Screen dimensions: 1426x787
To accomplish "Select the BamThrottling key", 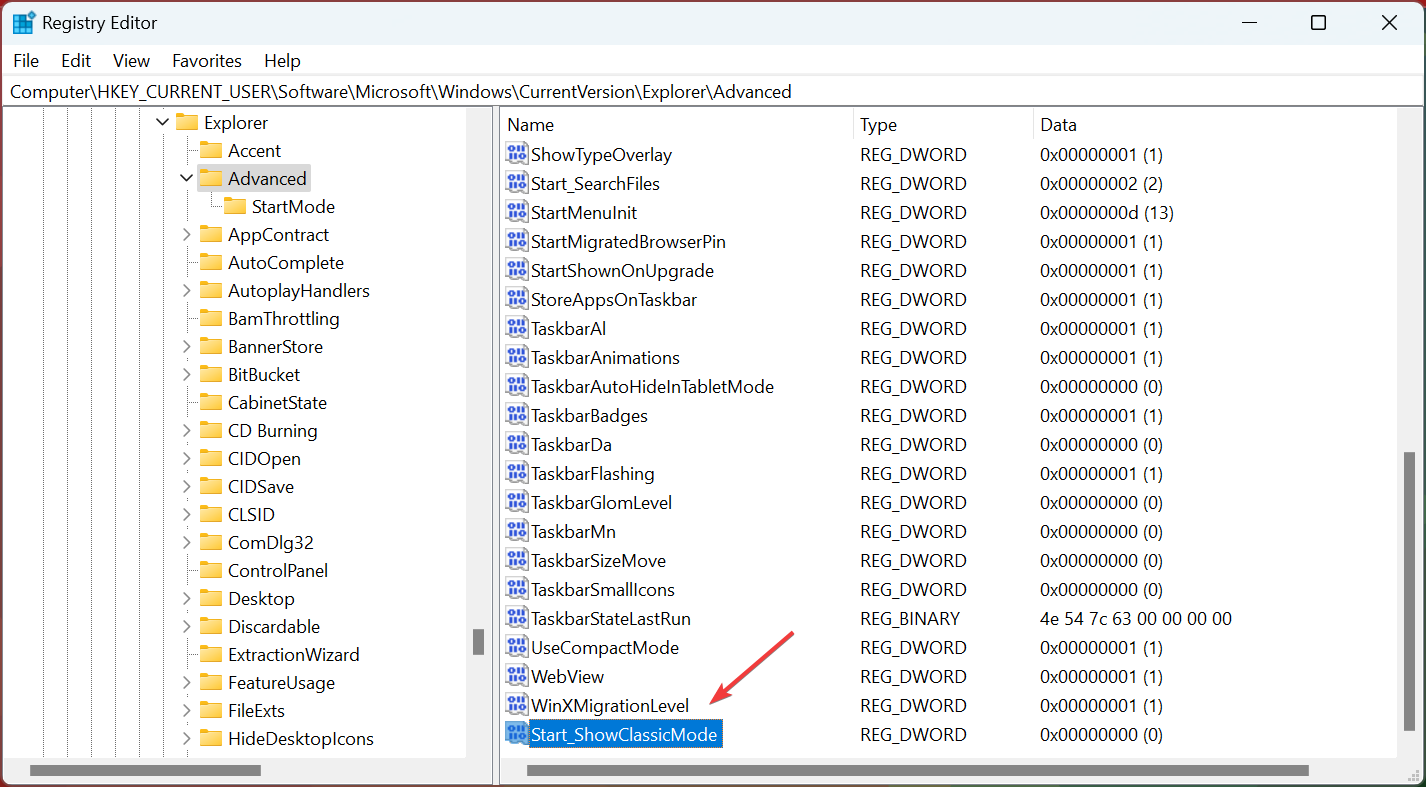I will coord(283,318).
